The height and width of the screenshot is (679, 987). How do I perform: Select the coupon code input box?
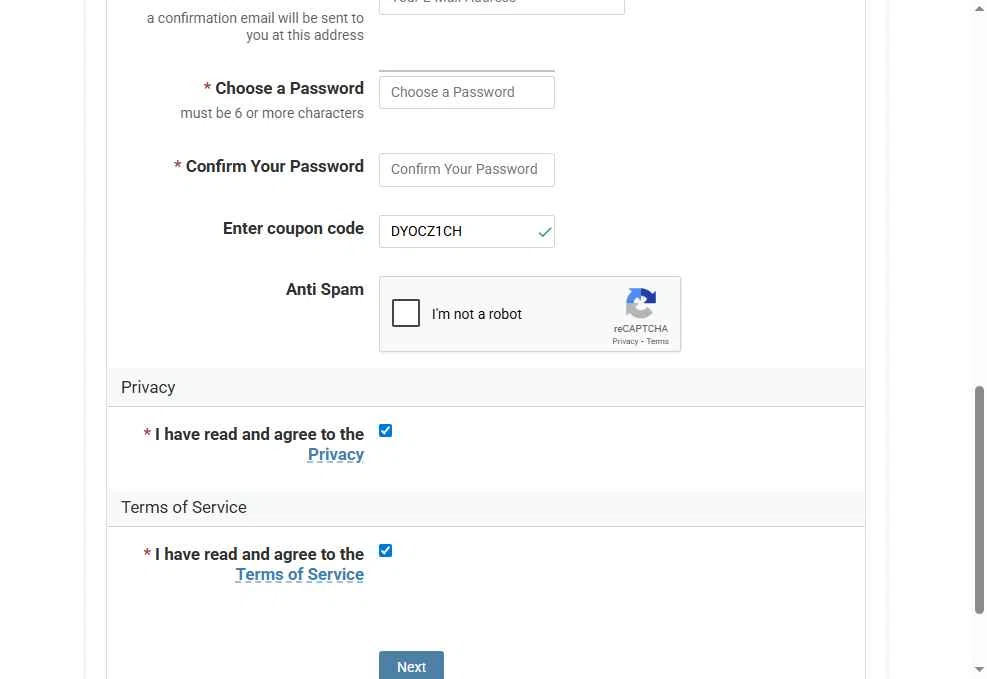pyautogui.click(x=456, y=232)
